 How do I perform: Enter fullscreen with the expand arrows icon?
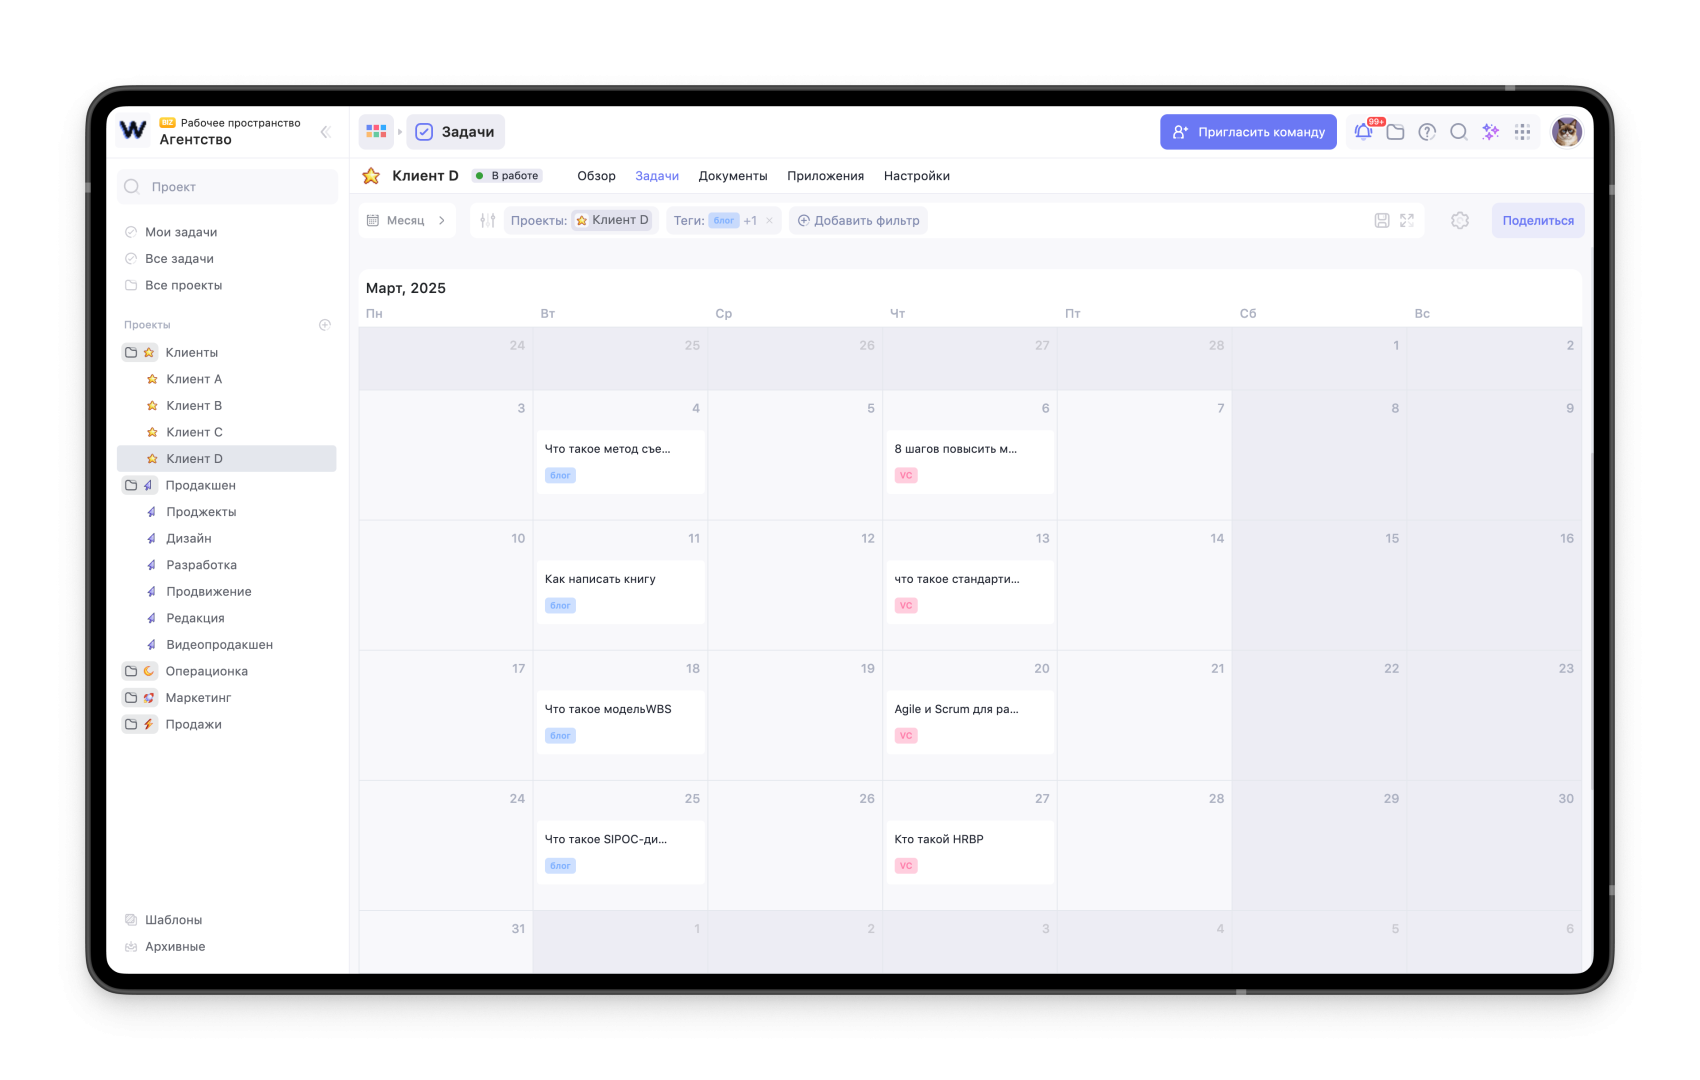pyautogui.click(x=1407, y=221)
